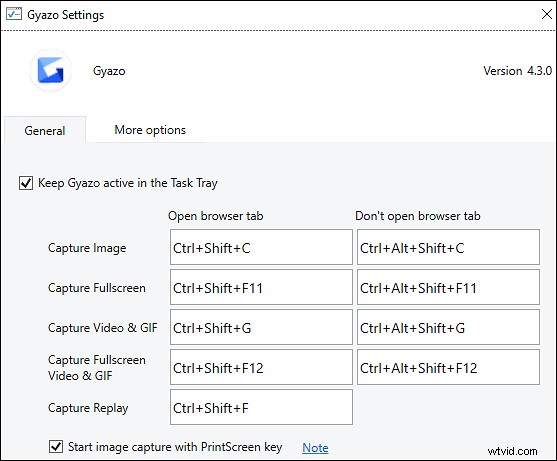Click the Gyazo blue logo icon

coord(50,70)
